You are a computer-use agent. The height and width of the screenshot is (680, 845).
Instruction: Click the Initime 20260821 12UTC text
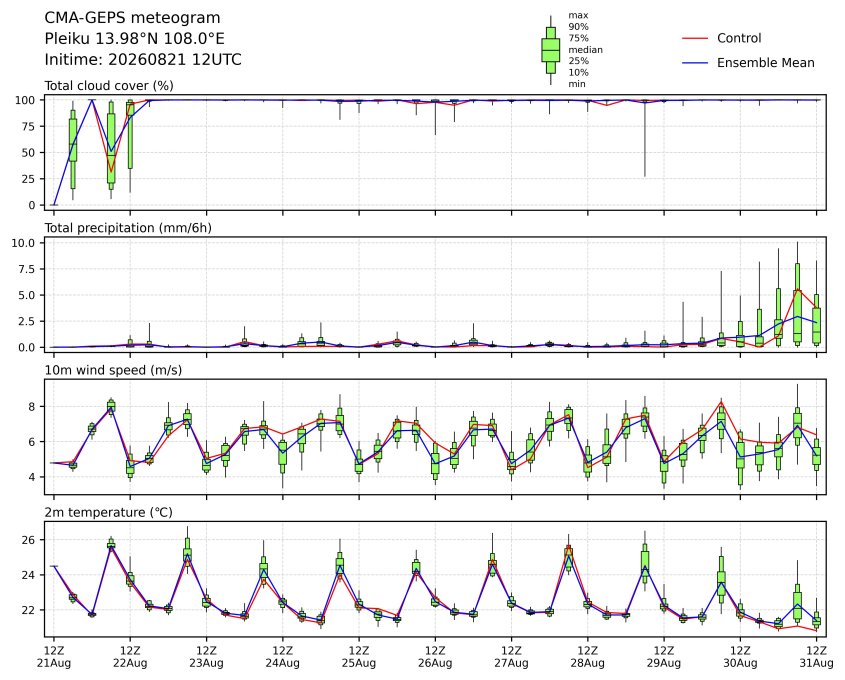coord(143,59)
